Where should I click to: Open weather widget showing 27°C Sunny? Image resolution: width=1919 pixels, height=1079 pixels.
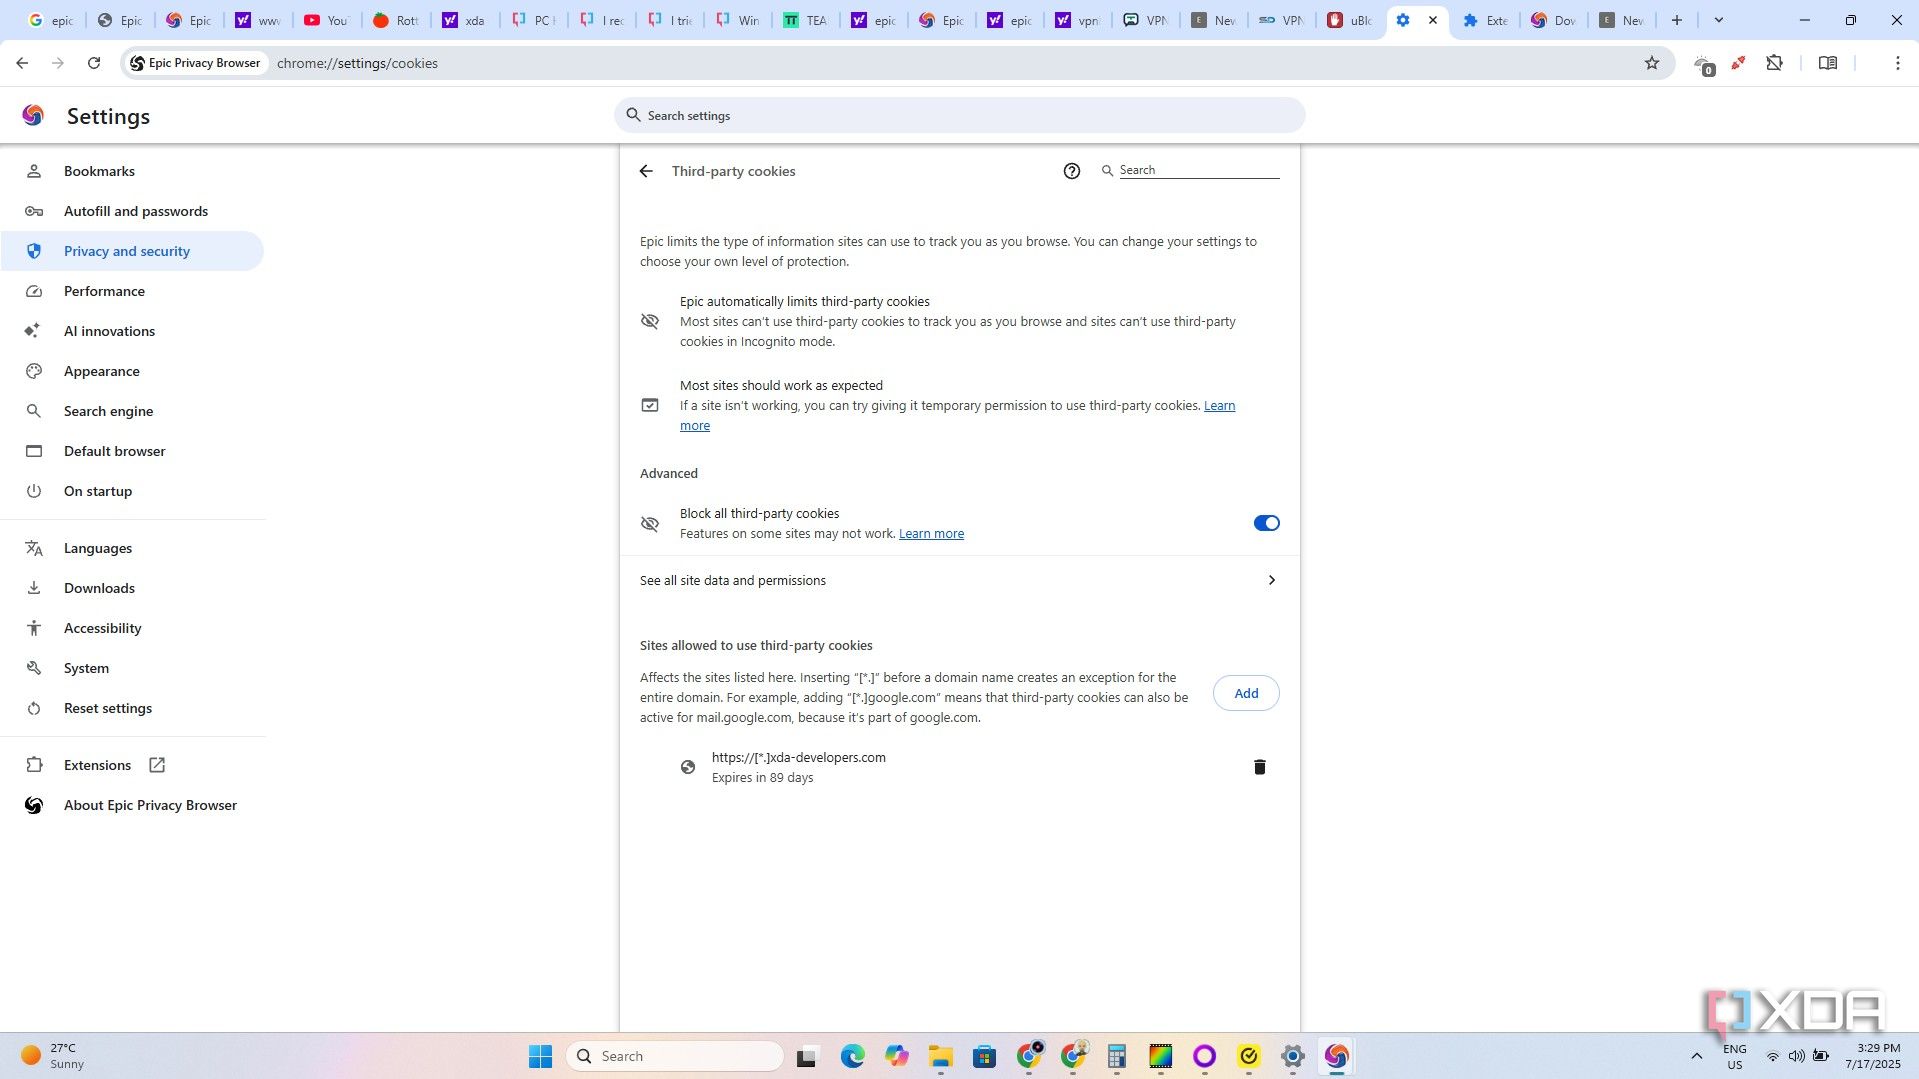coord(55,1056)
